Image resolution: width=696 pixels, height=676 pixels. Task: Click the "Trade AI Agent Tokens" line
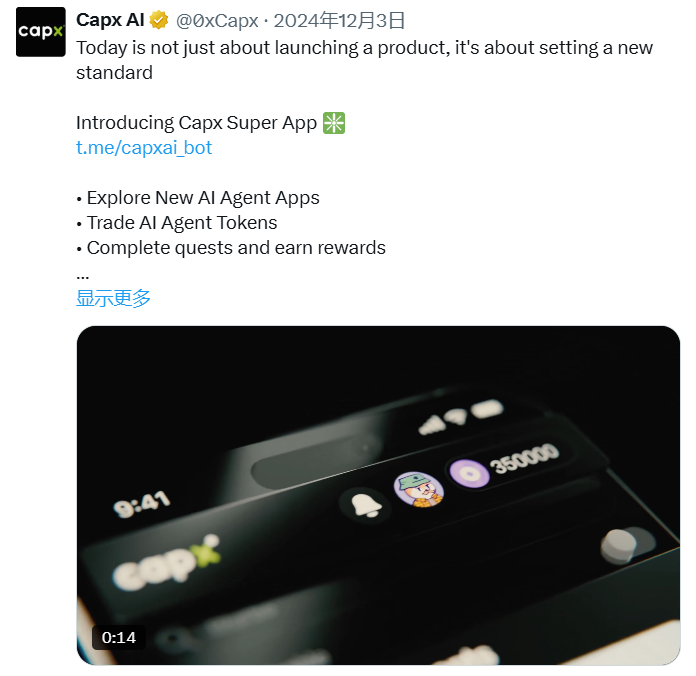tap(181, 222)
